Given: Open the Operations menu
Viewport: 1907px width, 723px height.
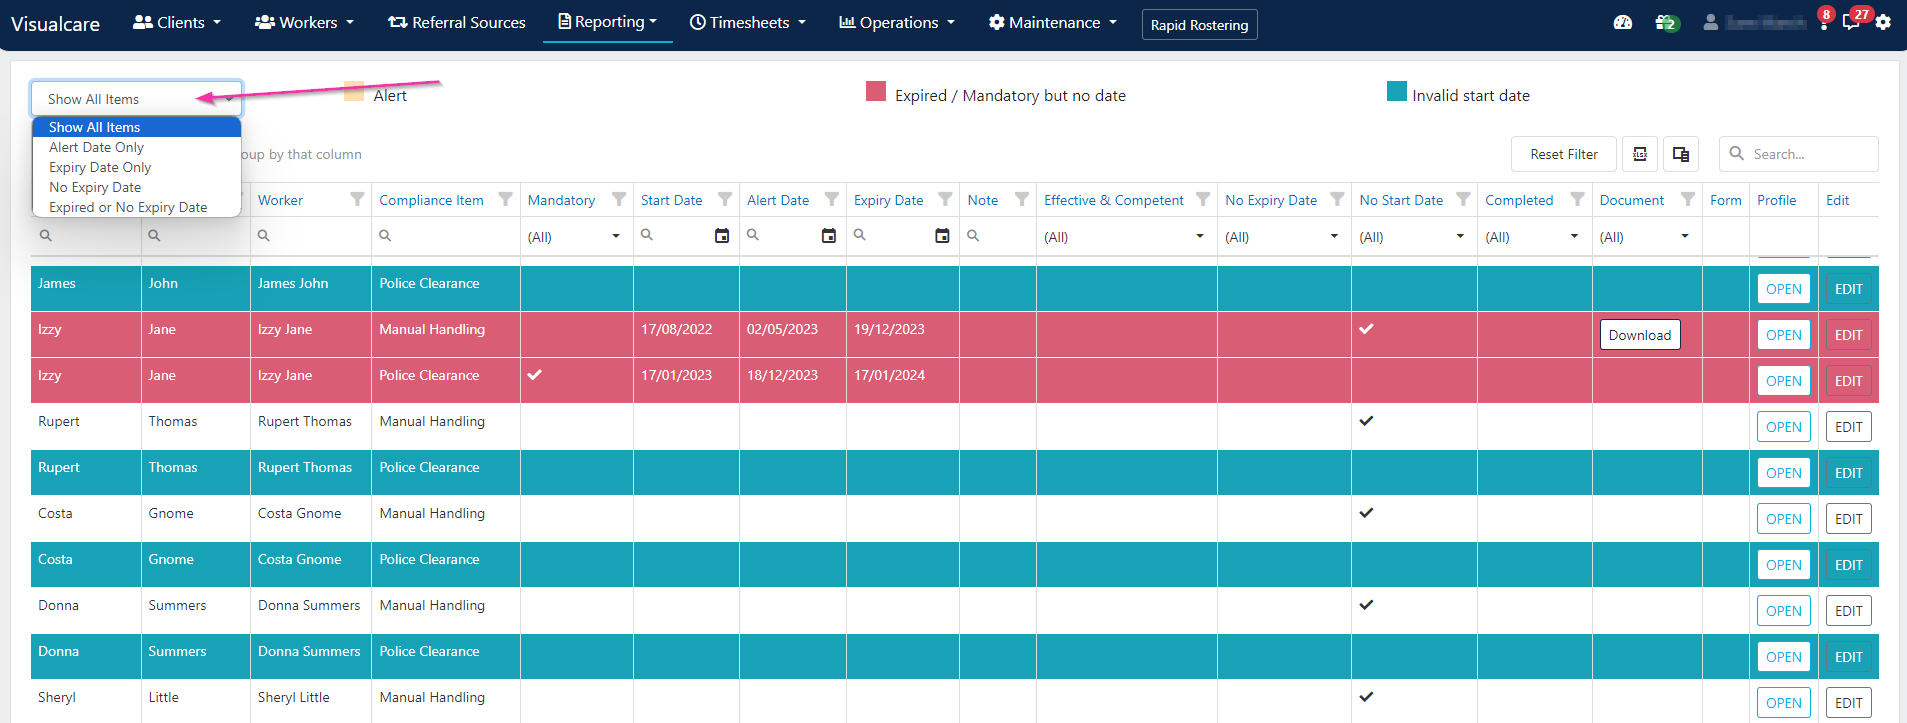Looking at the screenshot, I should (897, 22).
